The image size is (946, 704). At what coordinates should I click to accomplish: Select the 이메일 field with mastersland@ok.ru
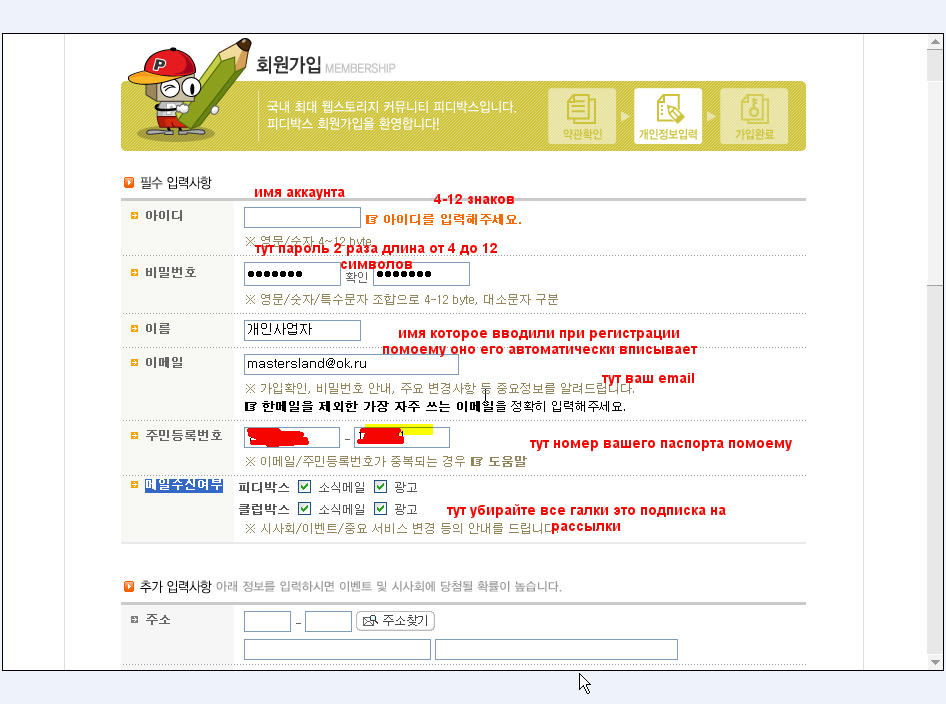click(x=351, y=365)
